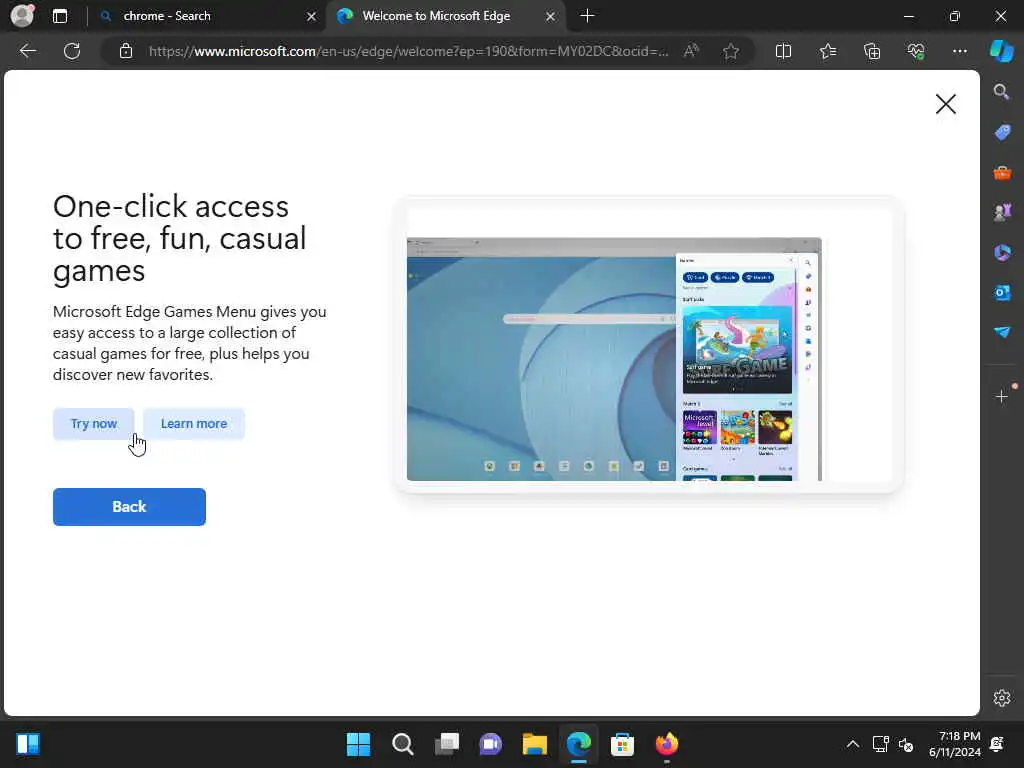1024x768 pixels.
Task: Open the sidebar Shopping tag icon
Action: pos(1002,133)
